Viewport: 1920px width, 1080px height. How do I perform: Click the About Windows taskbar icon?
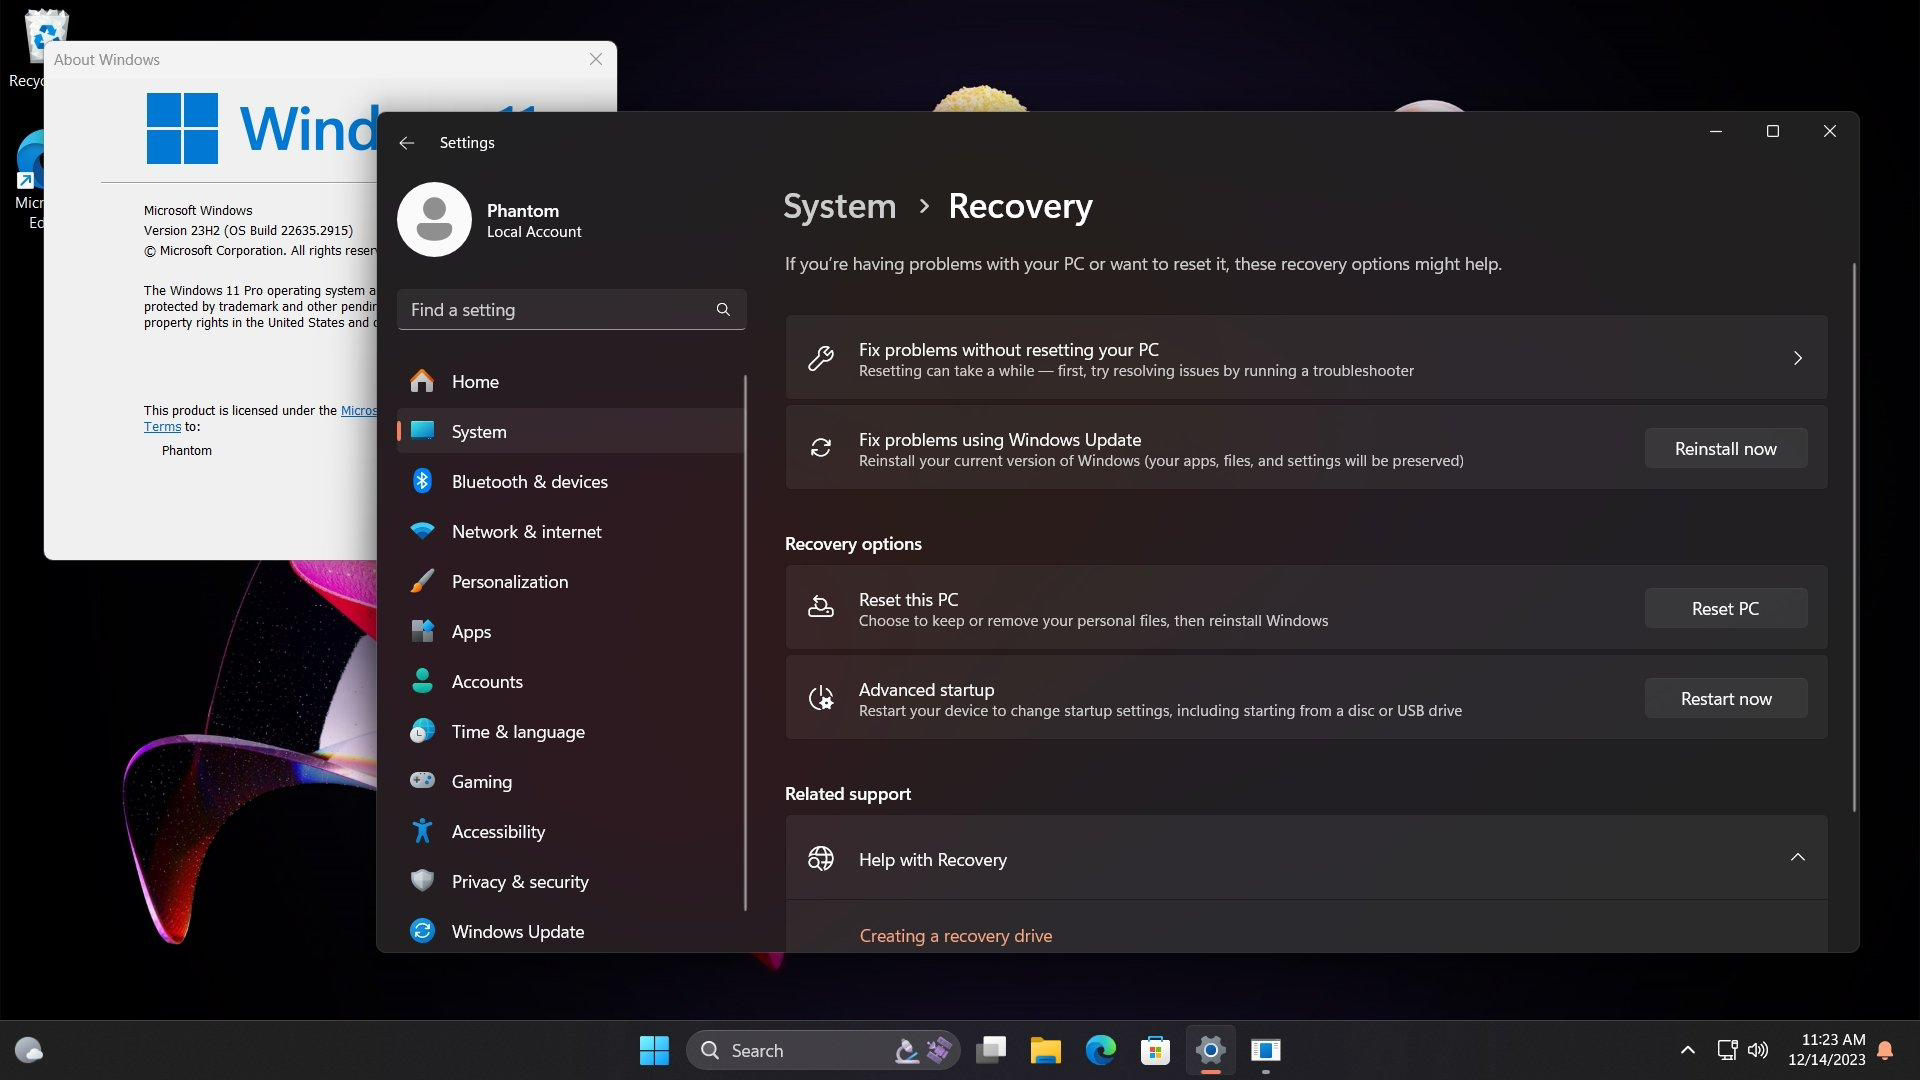coord(1265,1050)
